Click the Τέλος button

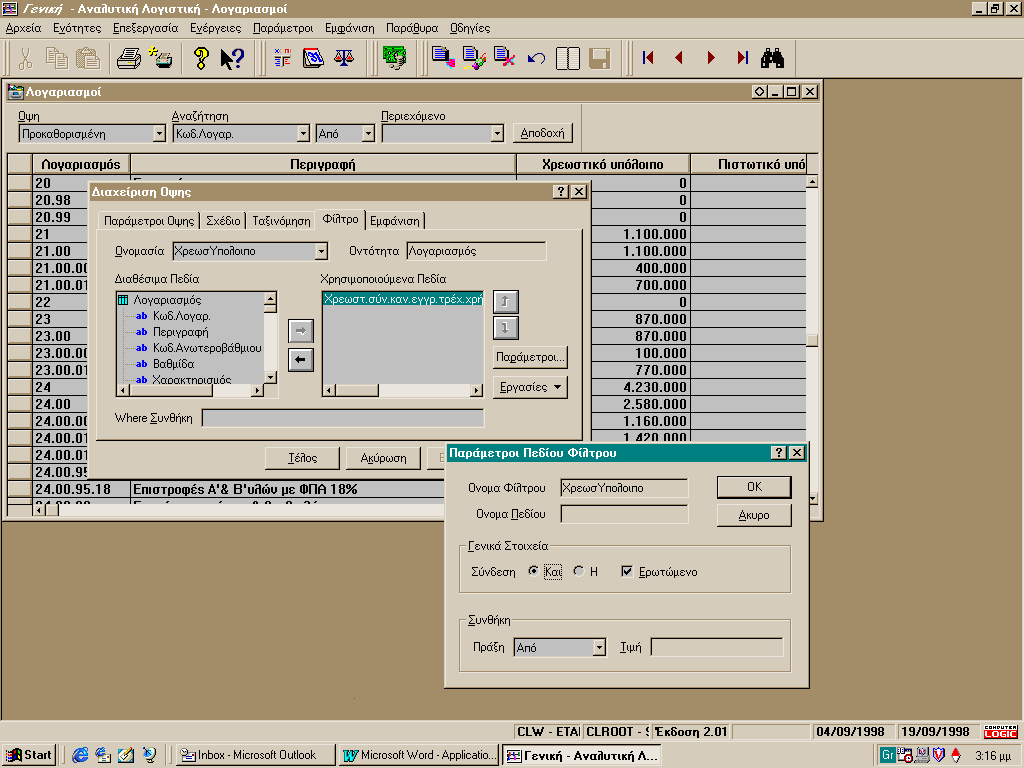pos(302,458)
